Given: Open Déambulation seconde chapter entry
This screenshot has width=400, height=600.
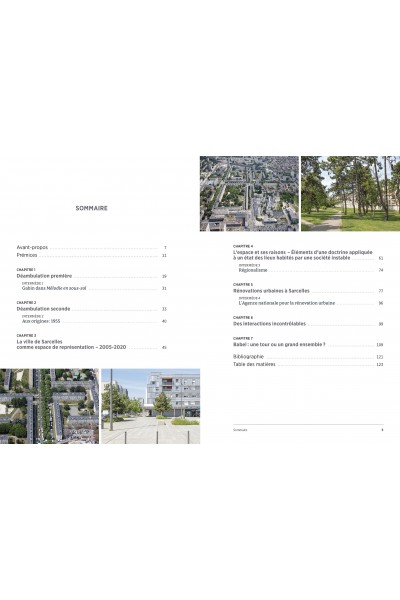Looking at the screenshot, I should click(x=91, y=309).
